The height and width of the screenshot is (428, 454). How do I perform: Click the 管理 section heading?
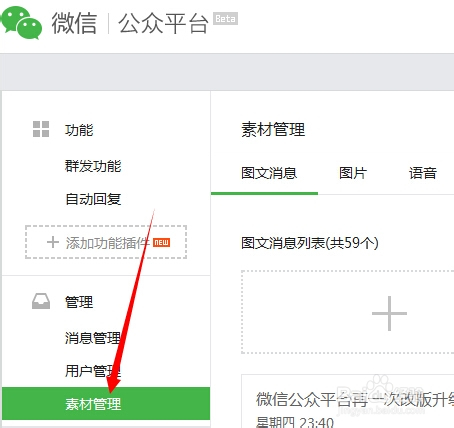click(x=79, y=302)
